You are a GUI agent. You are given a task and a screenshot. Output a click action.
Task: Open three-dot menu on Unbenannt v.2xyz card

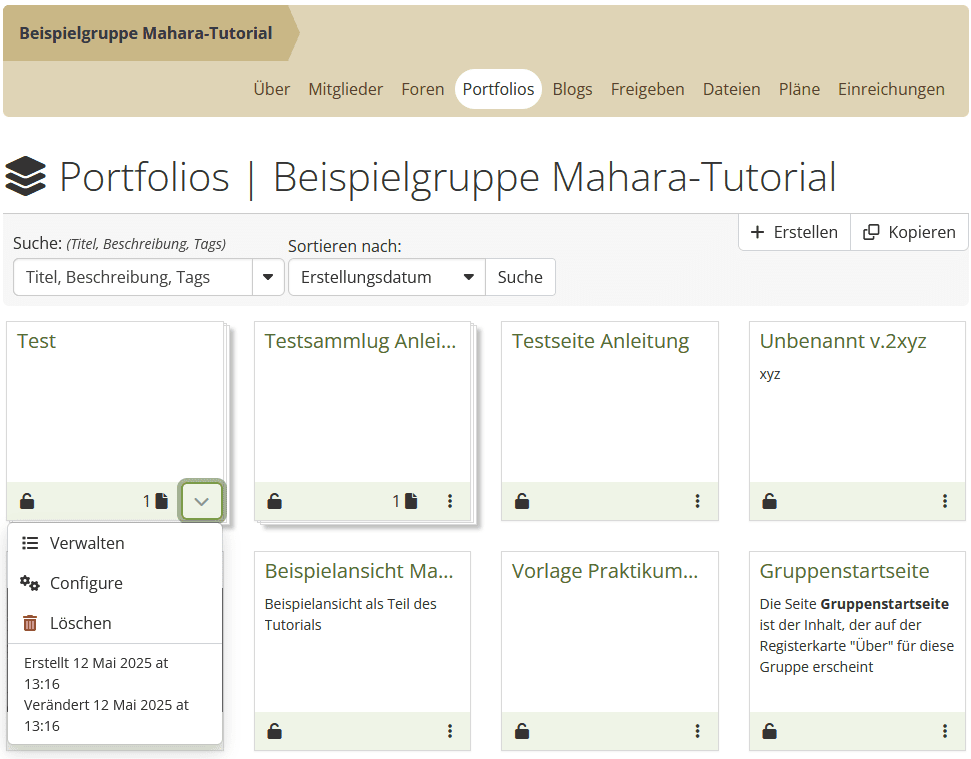[945, 501]
